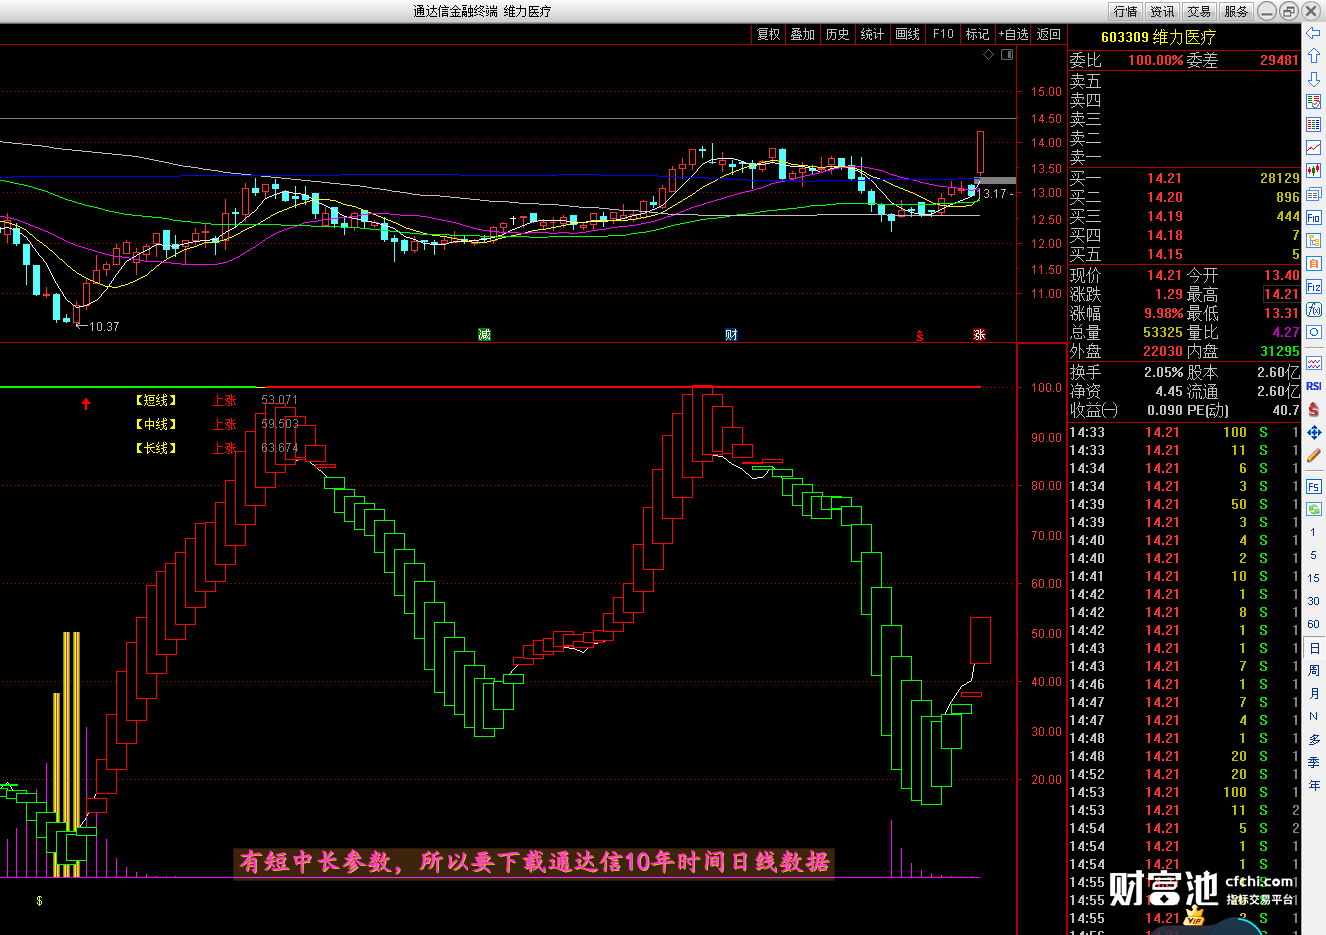Switch to the 60-minute period

pos(1313,624)
